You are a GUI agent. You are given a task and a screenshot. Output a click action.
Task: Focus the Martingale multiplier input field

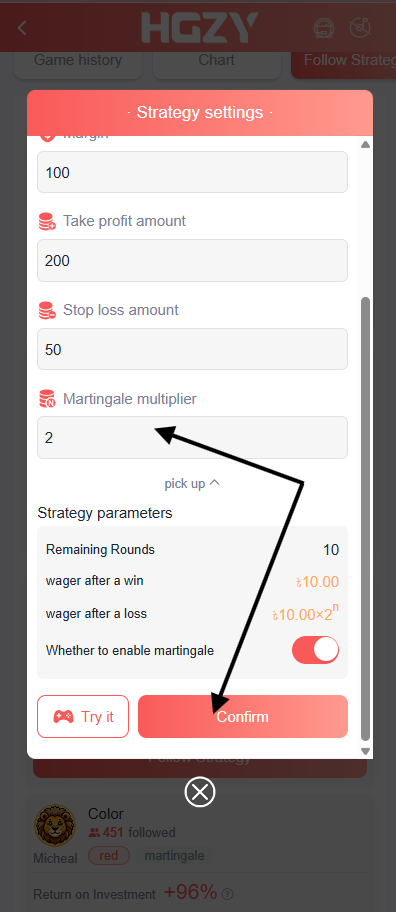[x=192, y=437]
